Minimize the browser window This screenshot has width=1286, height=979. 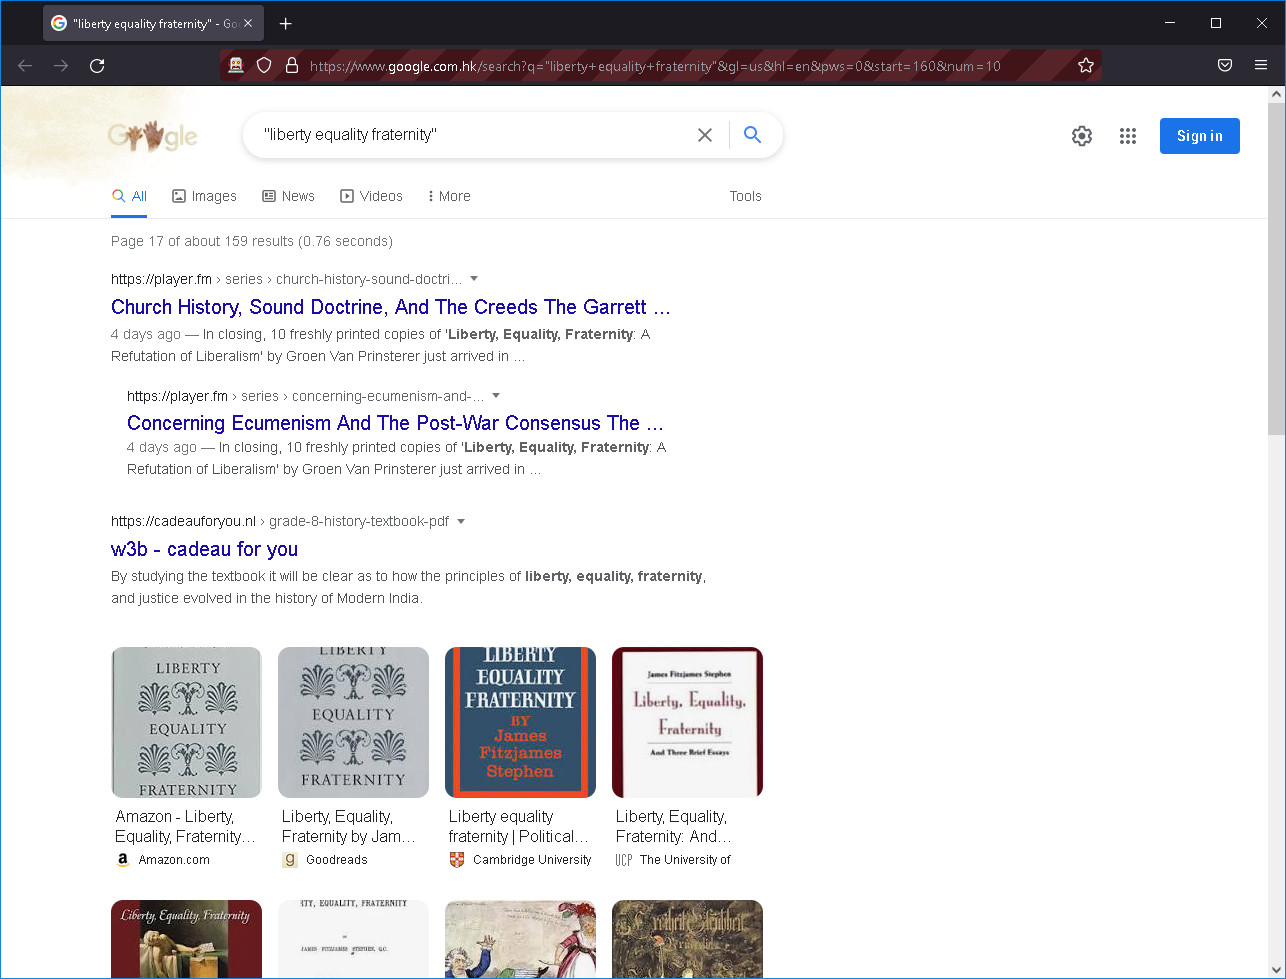click(x=1170, y=23)
